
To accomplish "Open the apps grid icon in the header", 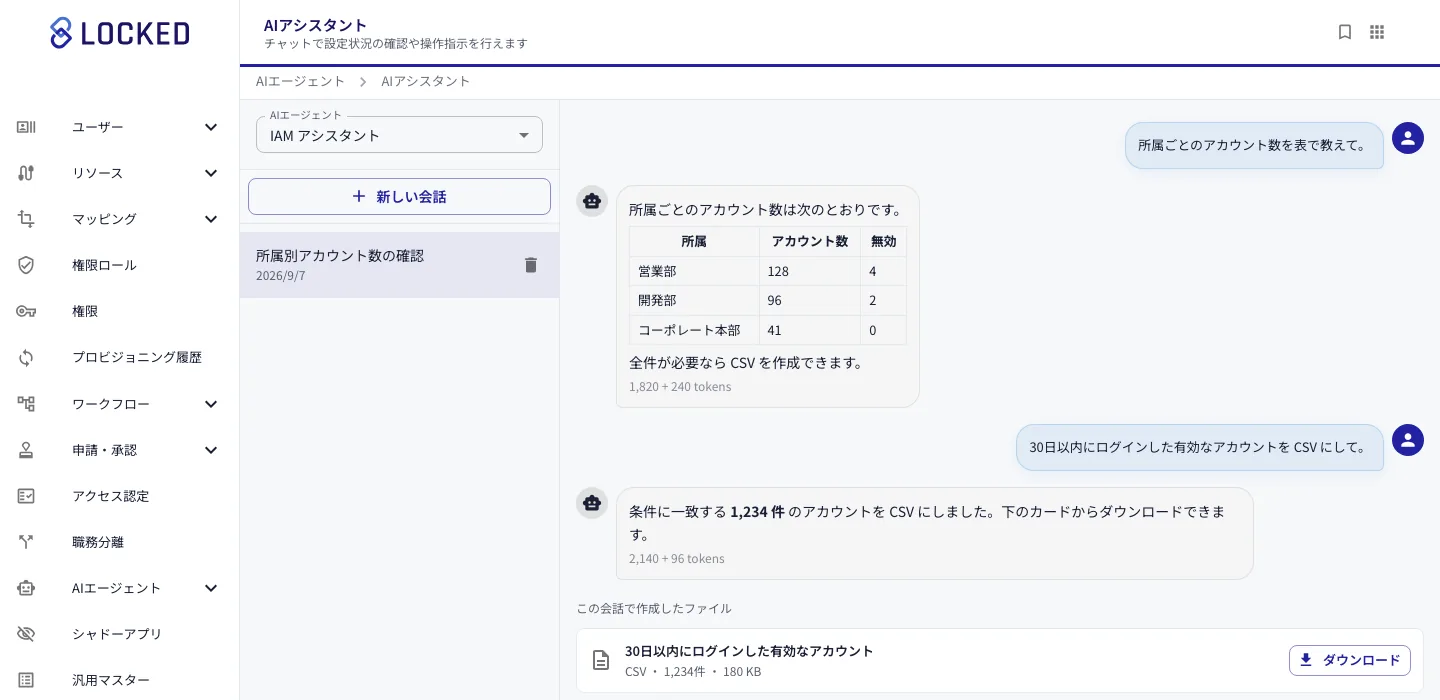I will [1377, 32].
